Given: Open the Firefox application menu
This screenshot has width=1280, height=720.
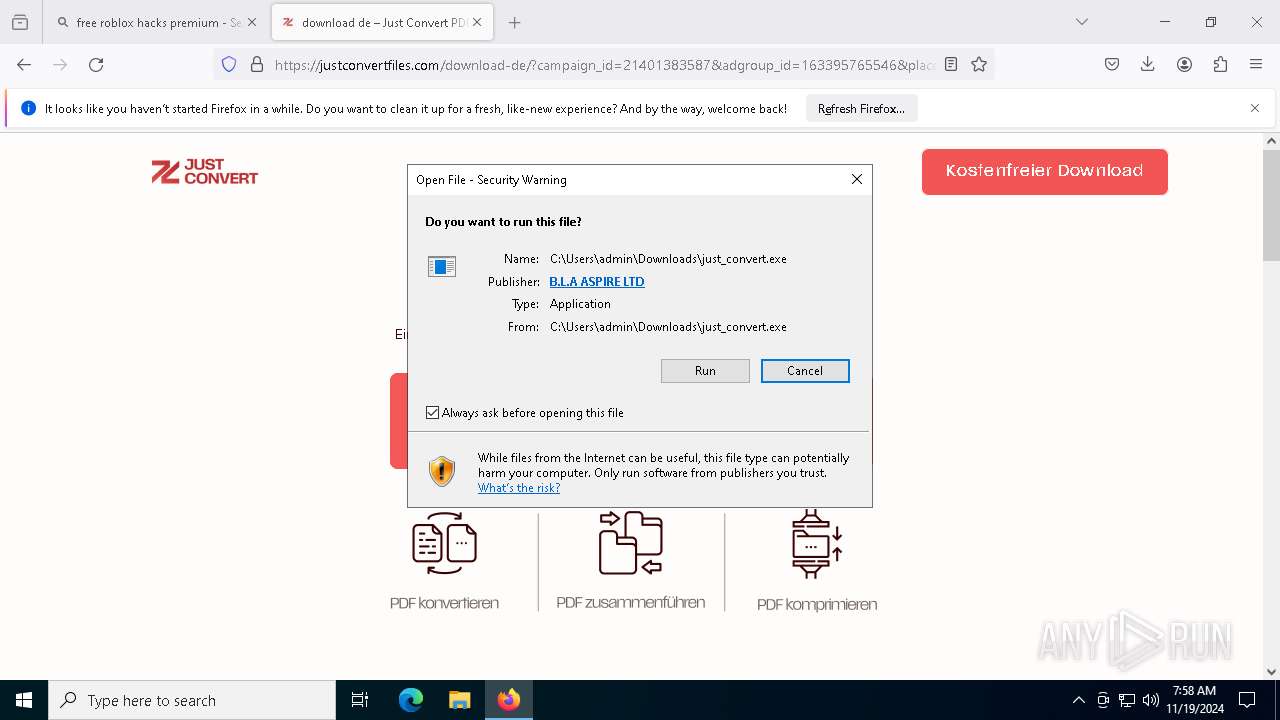Looking at the screenshot, I should (x=1256, y=65).
